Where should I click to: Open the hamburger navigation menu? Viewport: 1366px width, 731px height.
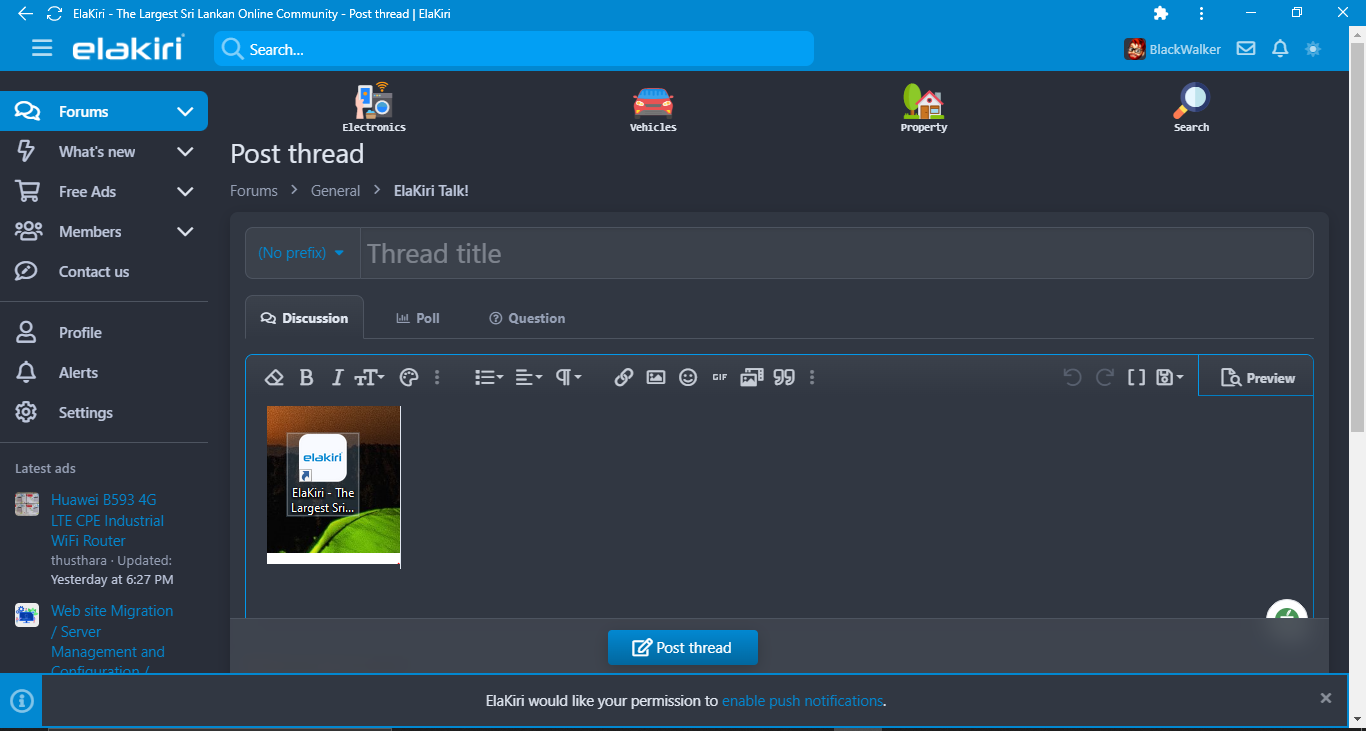(42, 48)
